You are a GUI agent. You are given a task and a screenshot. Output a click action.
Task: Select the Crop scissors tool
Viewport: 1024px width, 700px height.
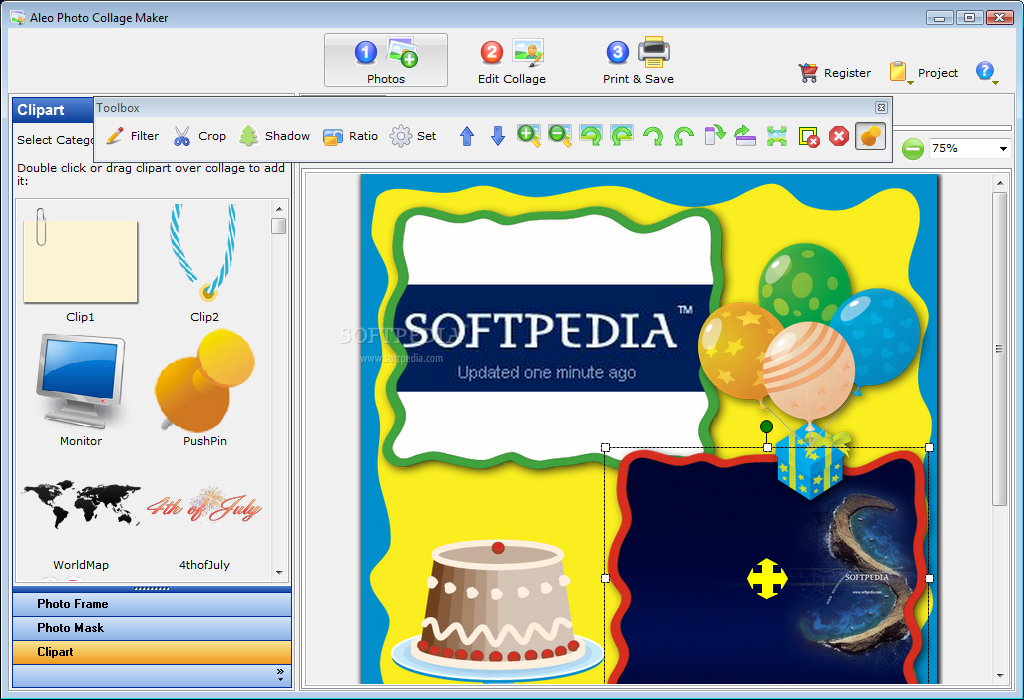[200, 136]
